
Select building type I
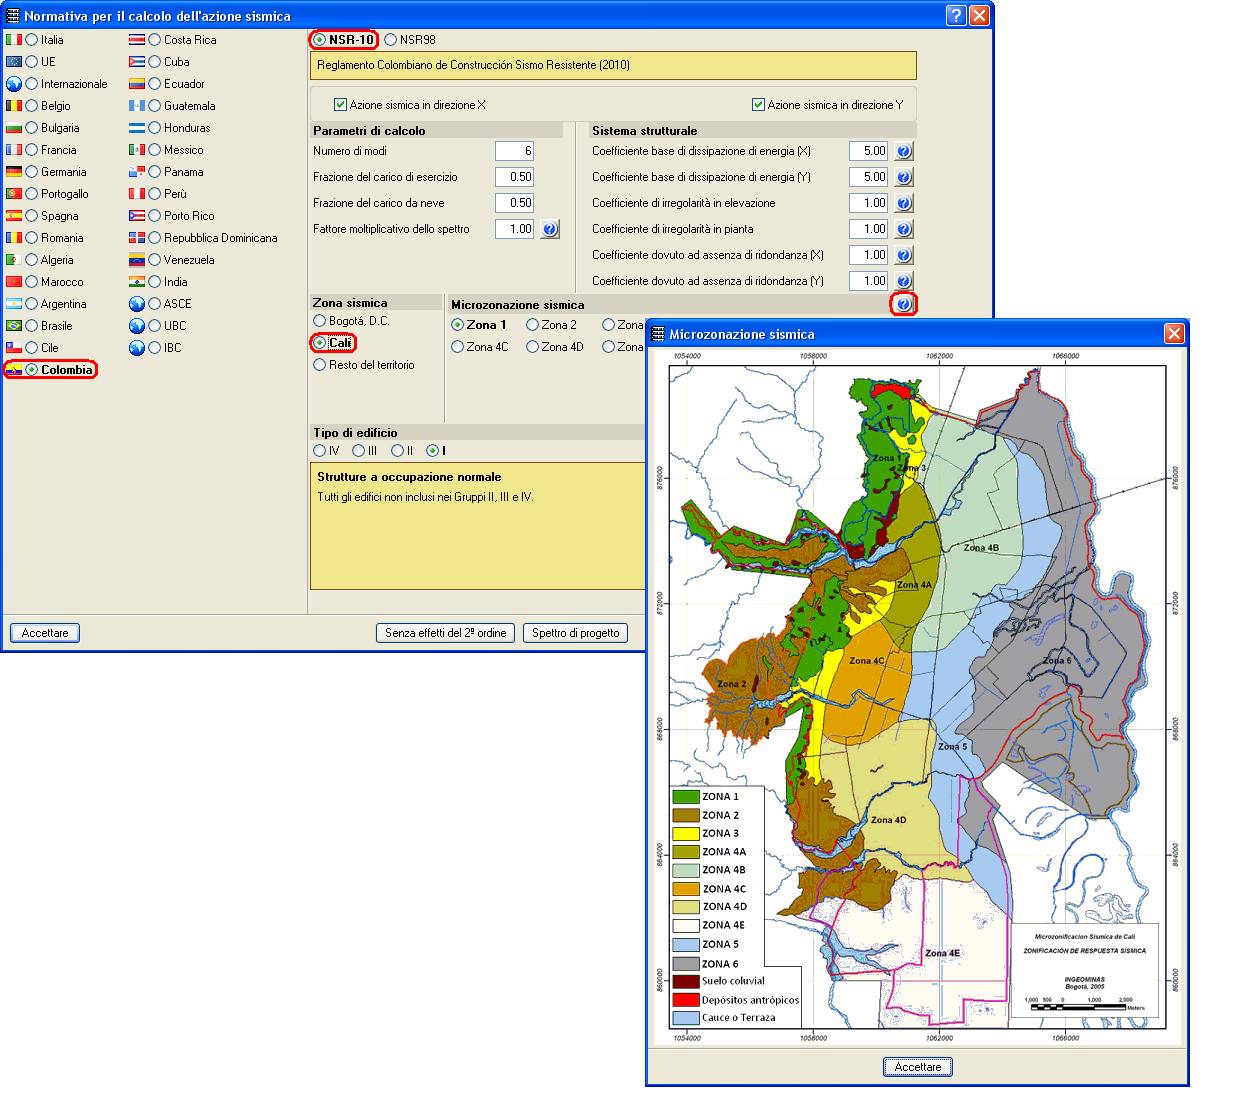coord(433,451)
